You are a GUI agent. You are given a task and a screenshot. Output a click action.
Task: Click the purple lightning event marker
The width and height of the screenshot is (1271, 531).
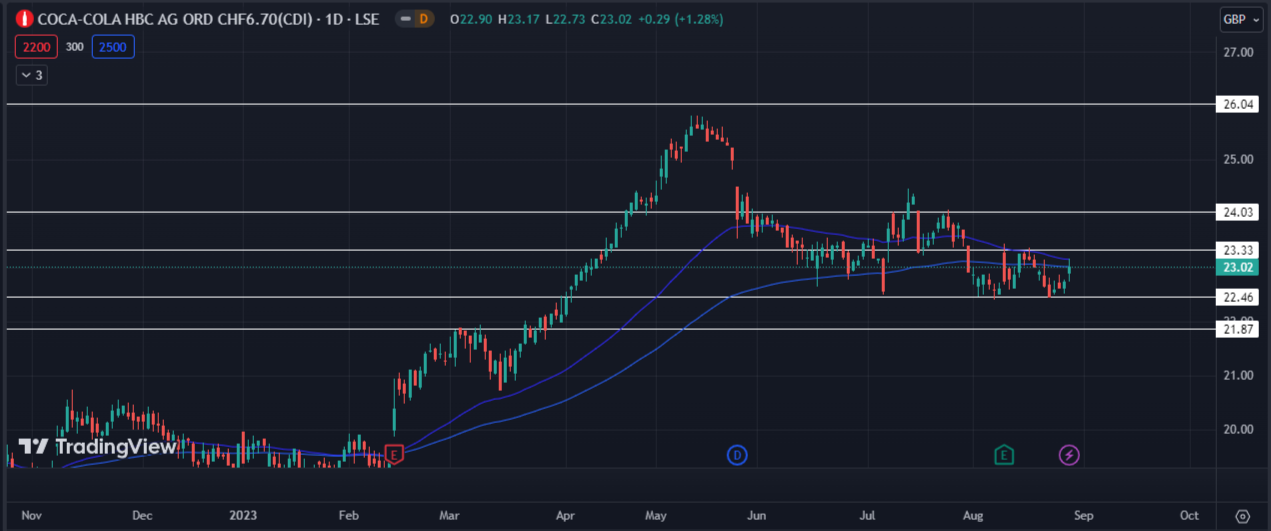[1069, 455]
